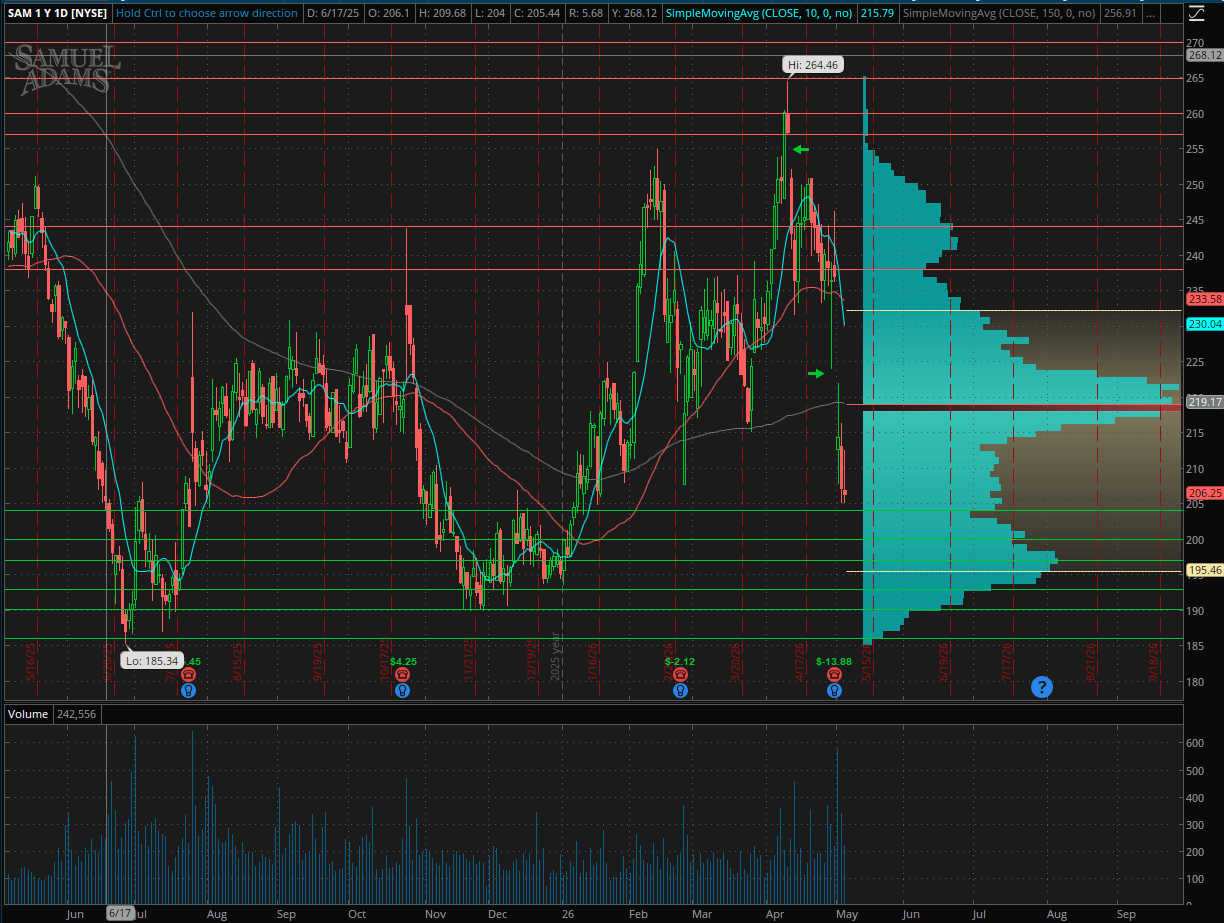Click the SAM 1 Y 1D [NYSE] chart title
The height and width of the screenshot is (923, 1224).
[x=56, y=13]
